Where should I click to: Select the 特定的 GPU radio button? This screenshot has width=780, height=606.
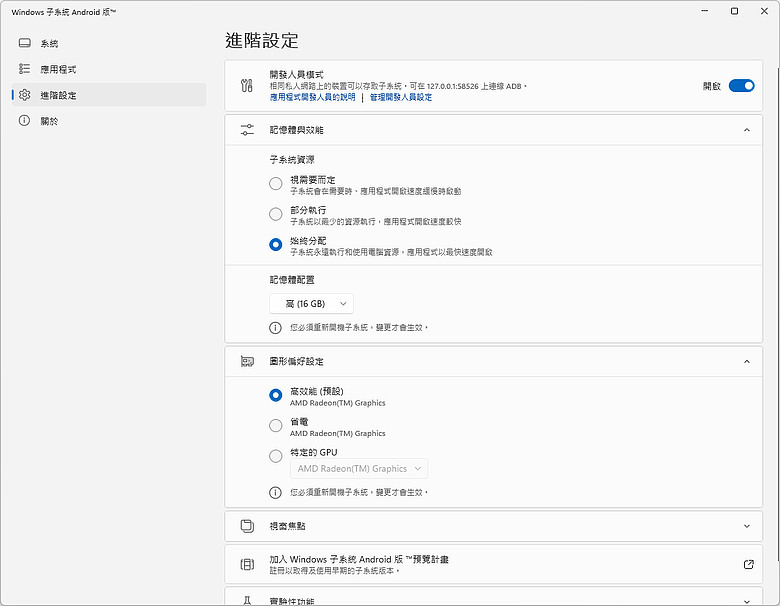276,456
